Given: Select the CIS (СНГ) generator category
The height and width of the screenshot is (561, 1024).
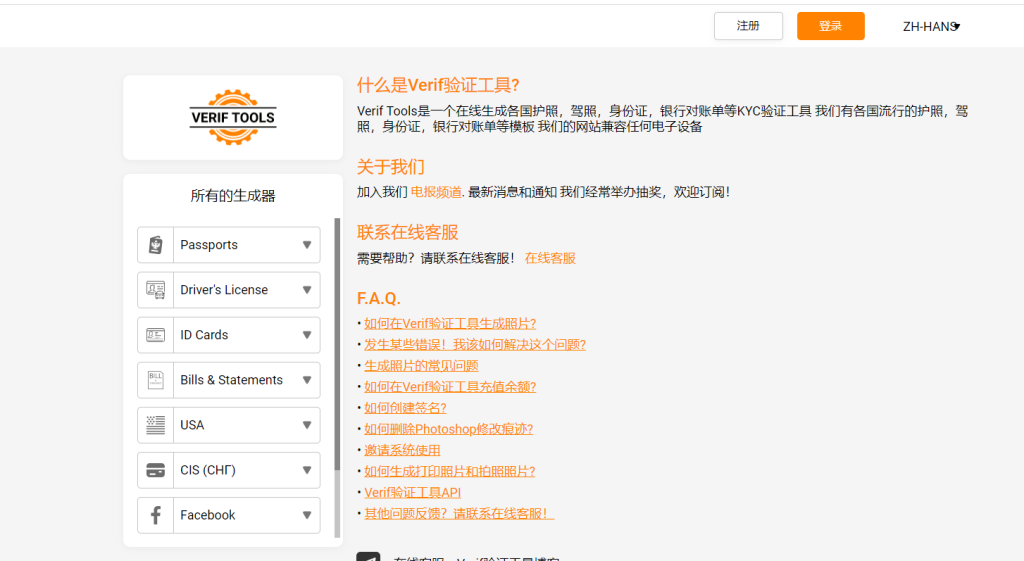Looking at the screenshot, I should click(x=229, y=470).
